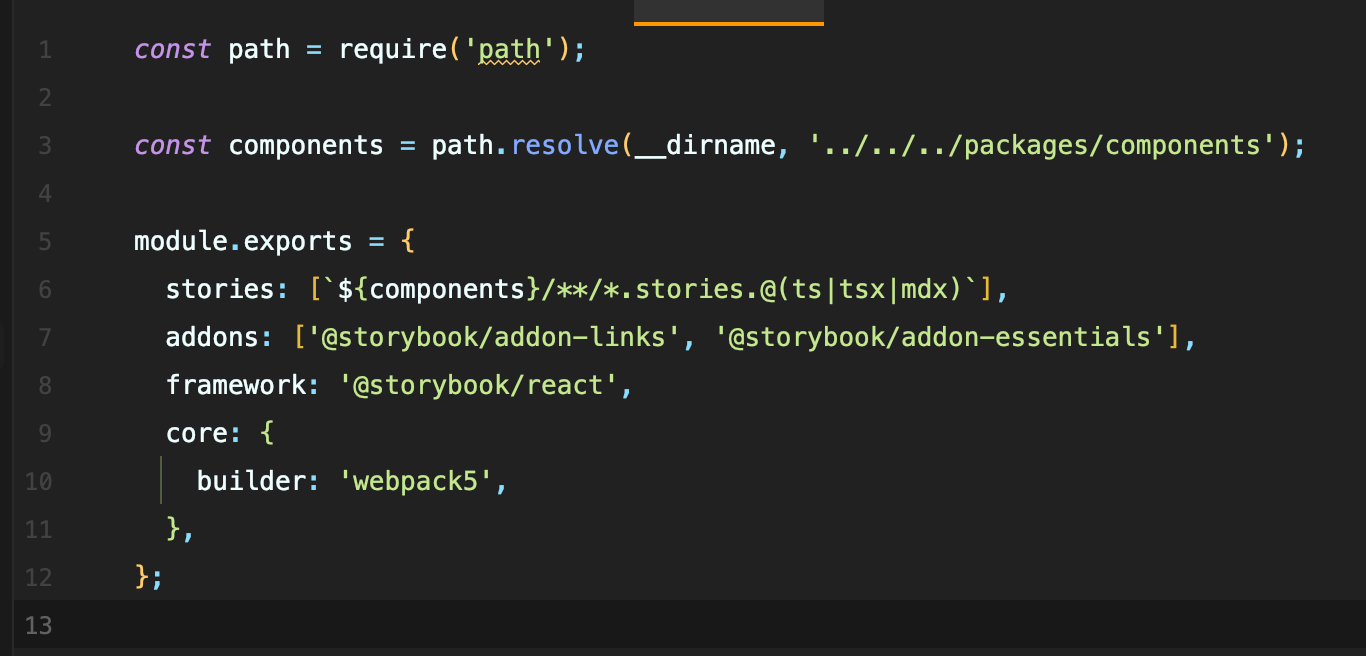Select line number 13 in the gutter

[x=38, y=625]
